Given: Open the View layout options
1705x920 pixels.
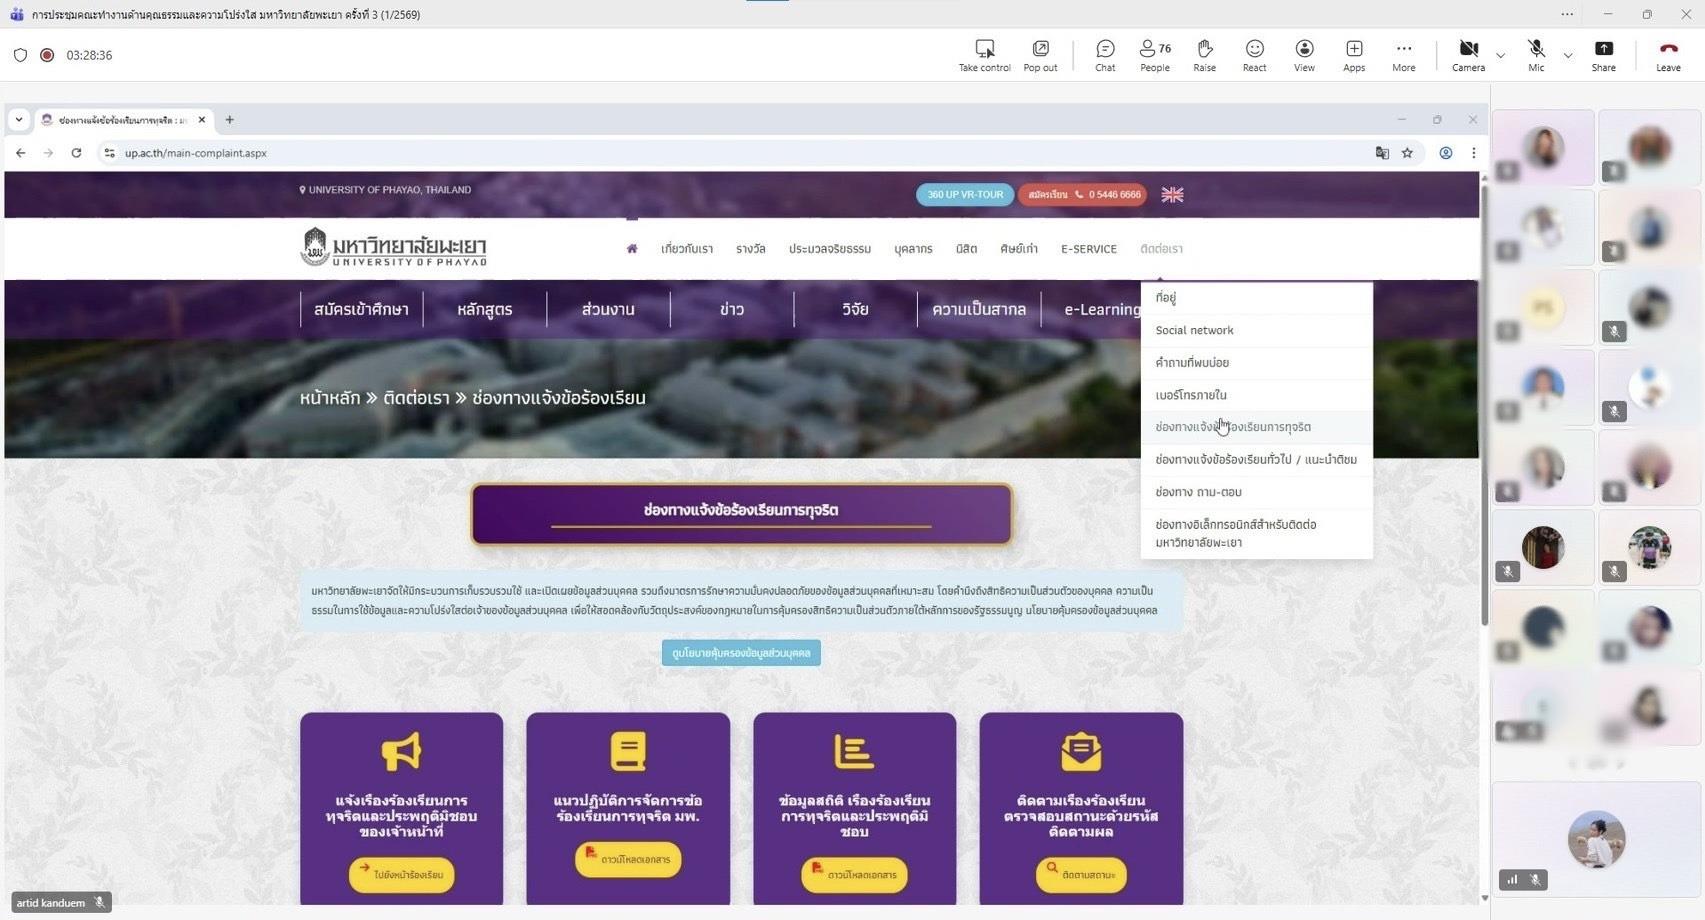Looking at the screenshot, I should (x=1304, y=55).
